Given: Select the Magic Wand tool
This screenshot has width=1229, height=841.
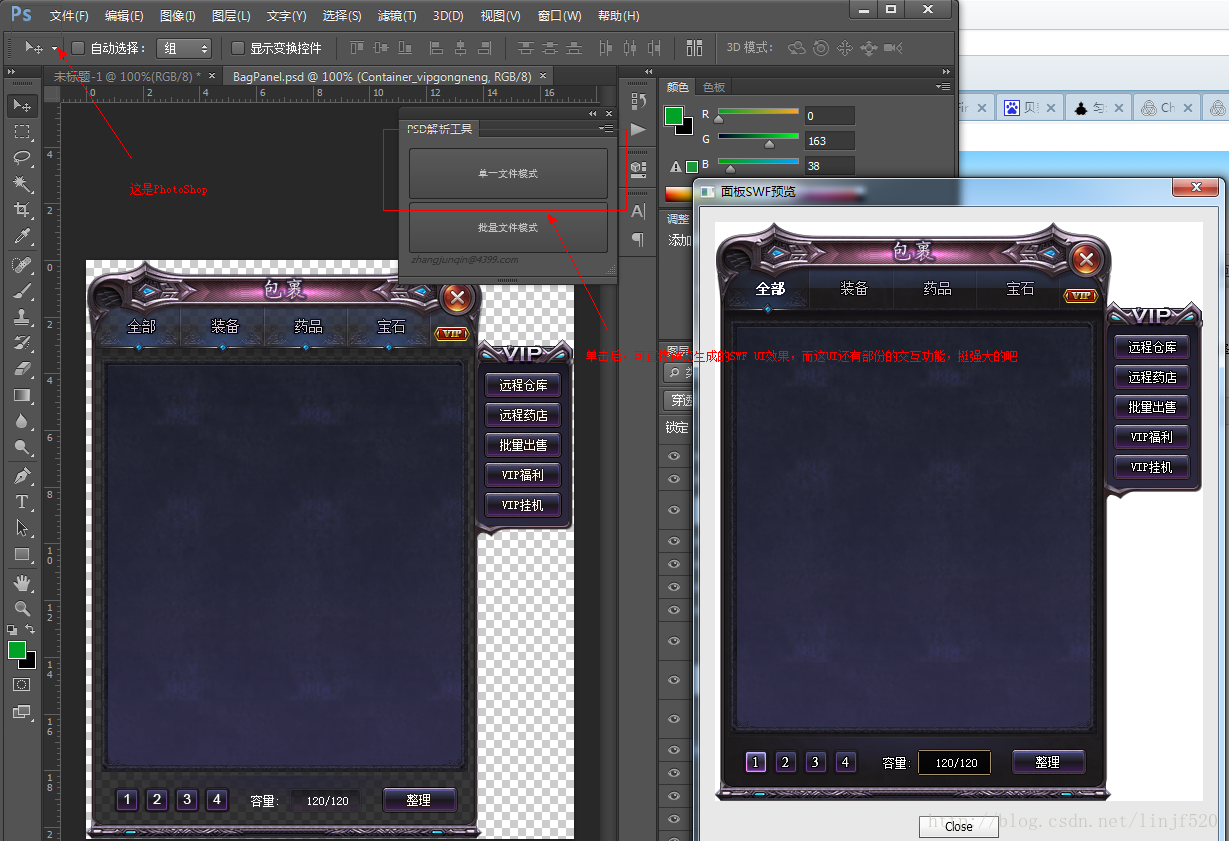Looking at the screenshot, I should (x=22, y=184).
